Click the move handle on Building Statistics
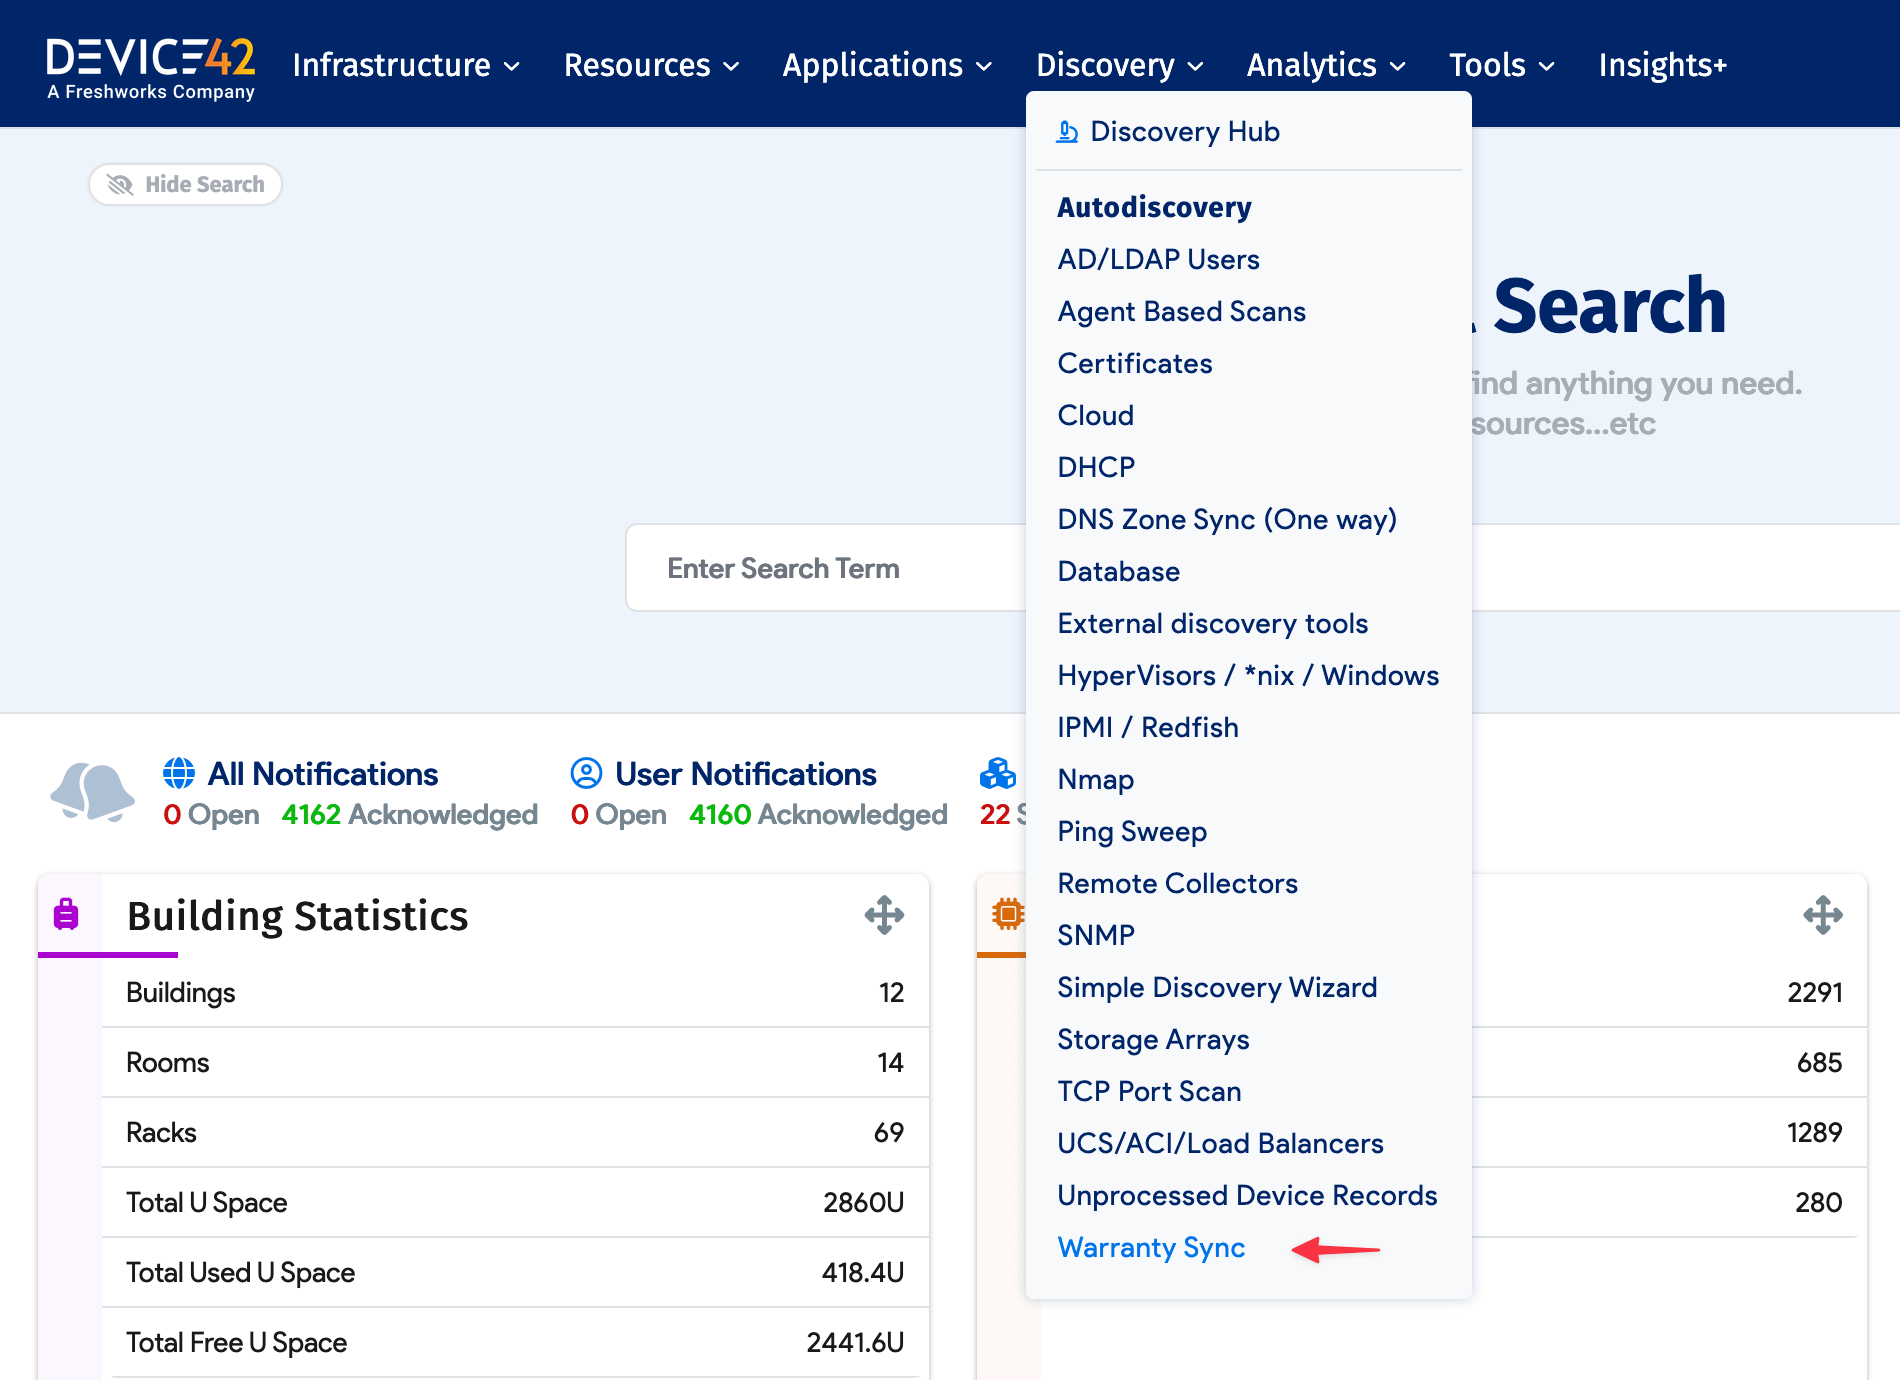1900x1380 pixels. click(x=884, y=915)
